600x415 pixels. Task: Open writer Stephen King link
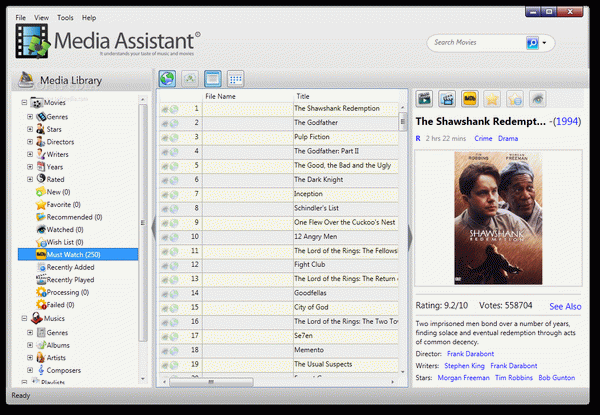[464, 366]
